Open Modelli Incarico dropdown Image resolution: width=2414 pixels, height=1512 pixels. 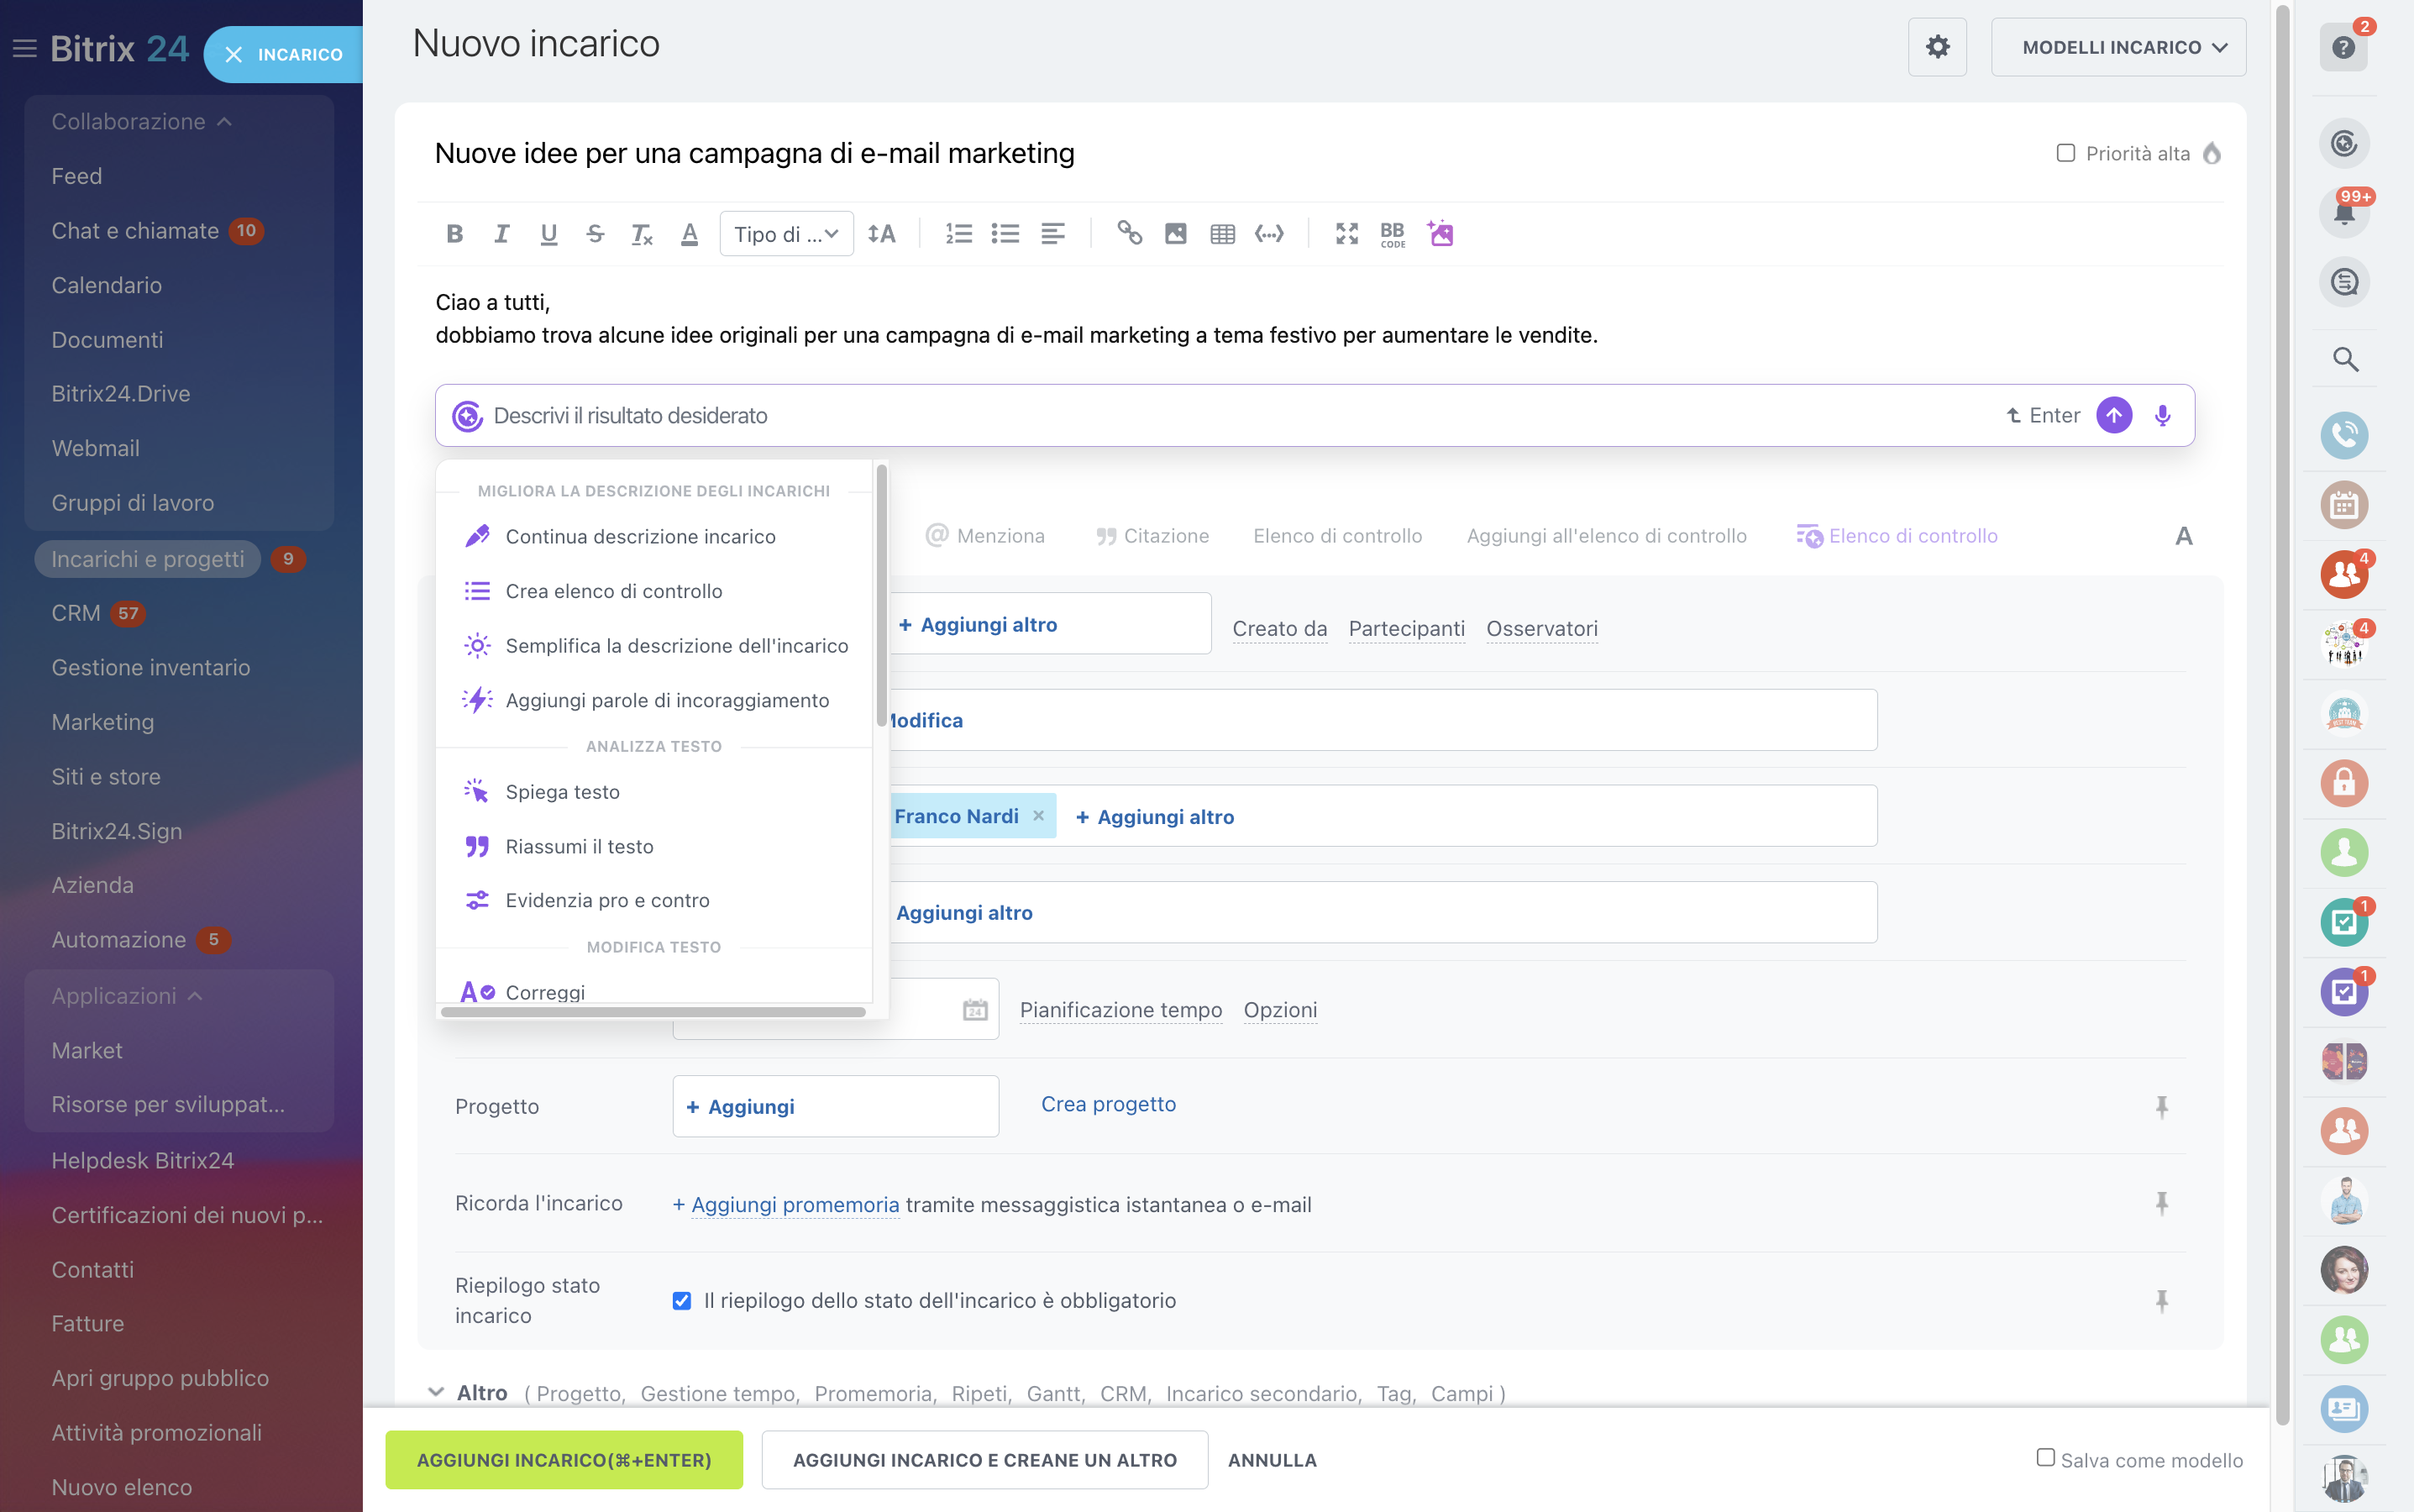(x=2118, y=47)
